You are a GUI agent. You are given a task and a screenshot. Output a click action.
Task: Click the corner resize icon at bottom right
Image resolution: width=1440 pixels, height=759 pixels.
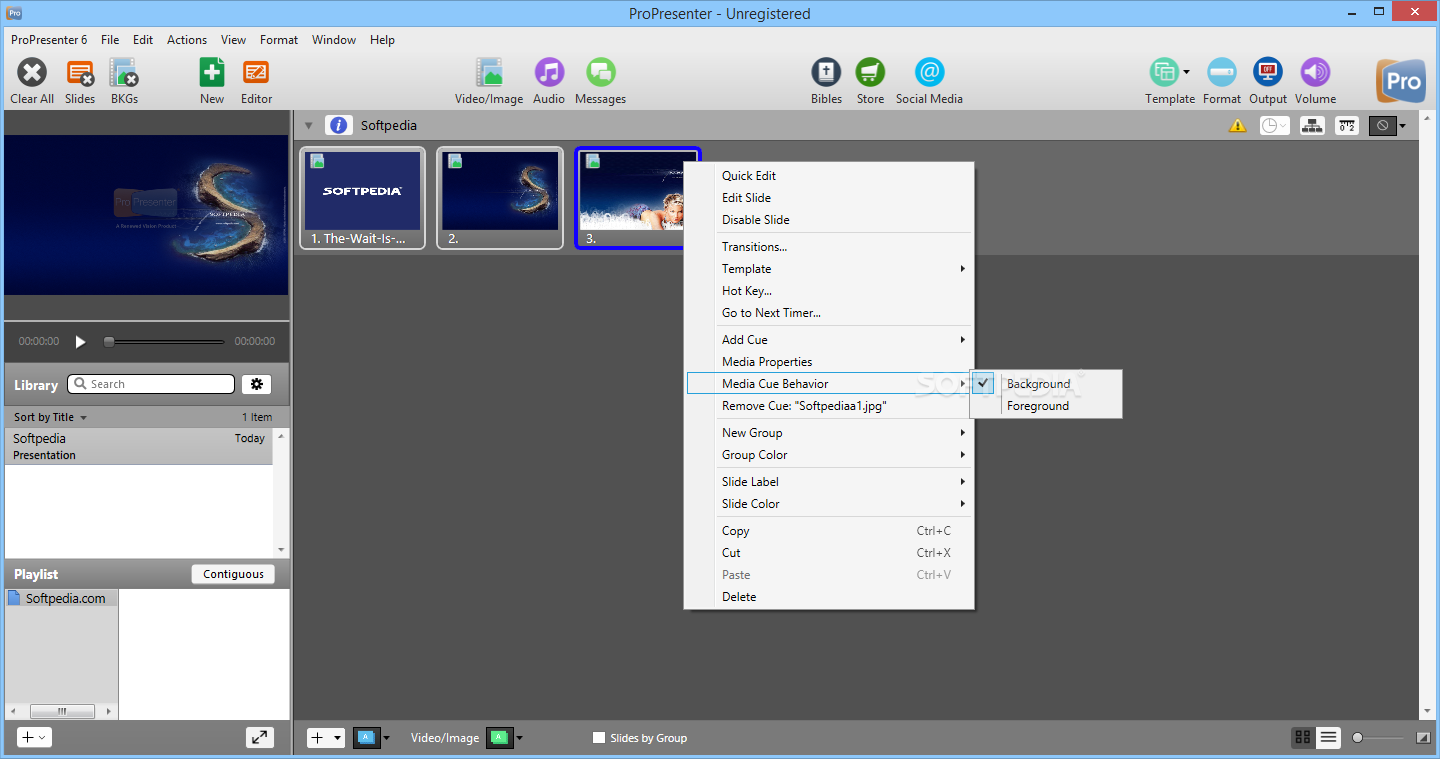[1423, 738]
